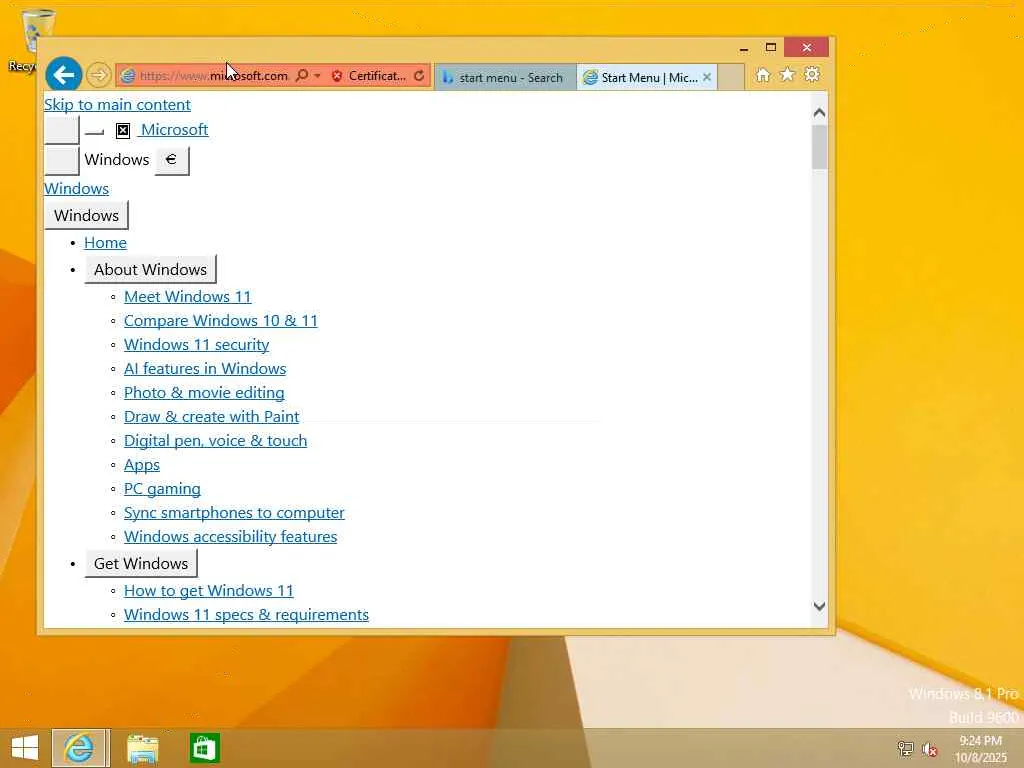Click the scrollbar down arrow
The width and height of the screenshot is (1024, 768).
[x=820, y=606]
